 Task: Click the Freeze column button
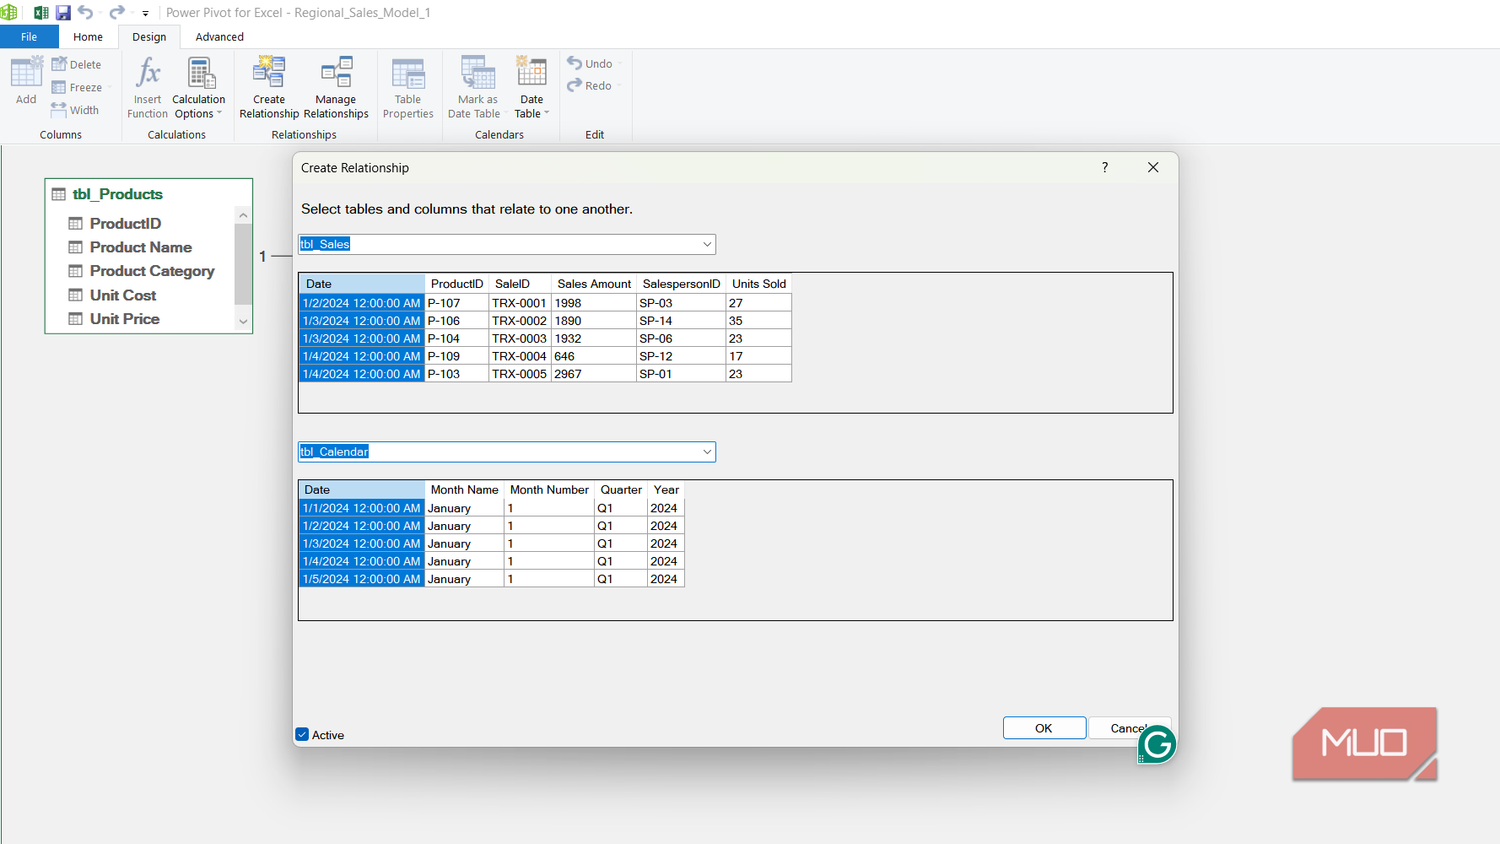[x=77, y=87]
